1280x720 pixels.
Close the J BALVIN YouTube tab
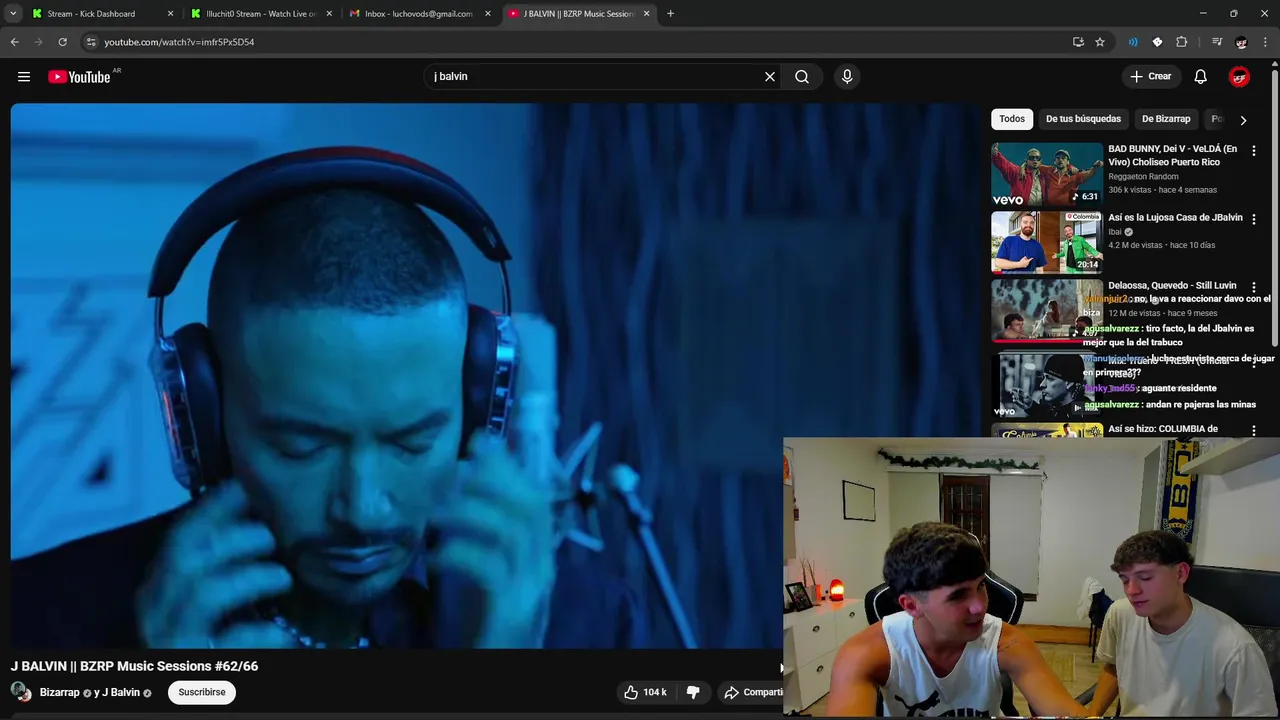point(646,14)
